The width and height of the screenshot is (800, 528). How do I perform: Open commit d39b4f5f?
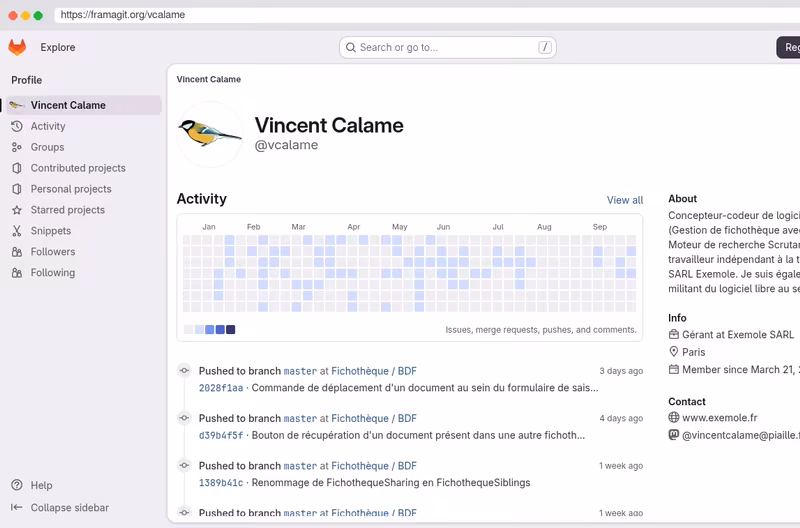pyautogui.click(x=221, y=435)
